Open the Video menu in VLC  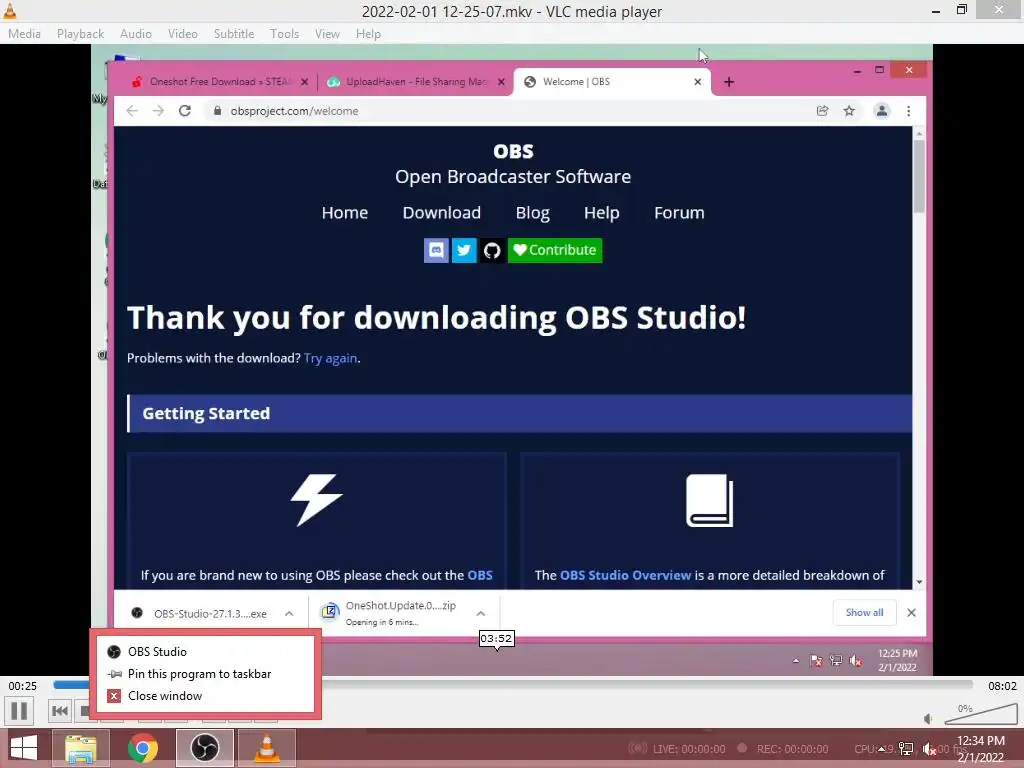coord(183,34)
